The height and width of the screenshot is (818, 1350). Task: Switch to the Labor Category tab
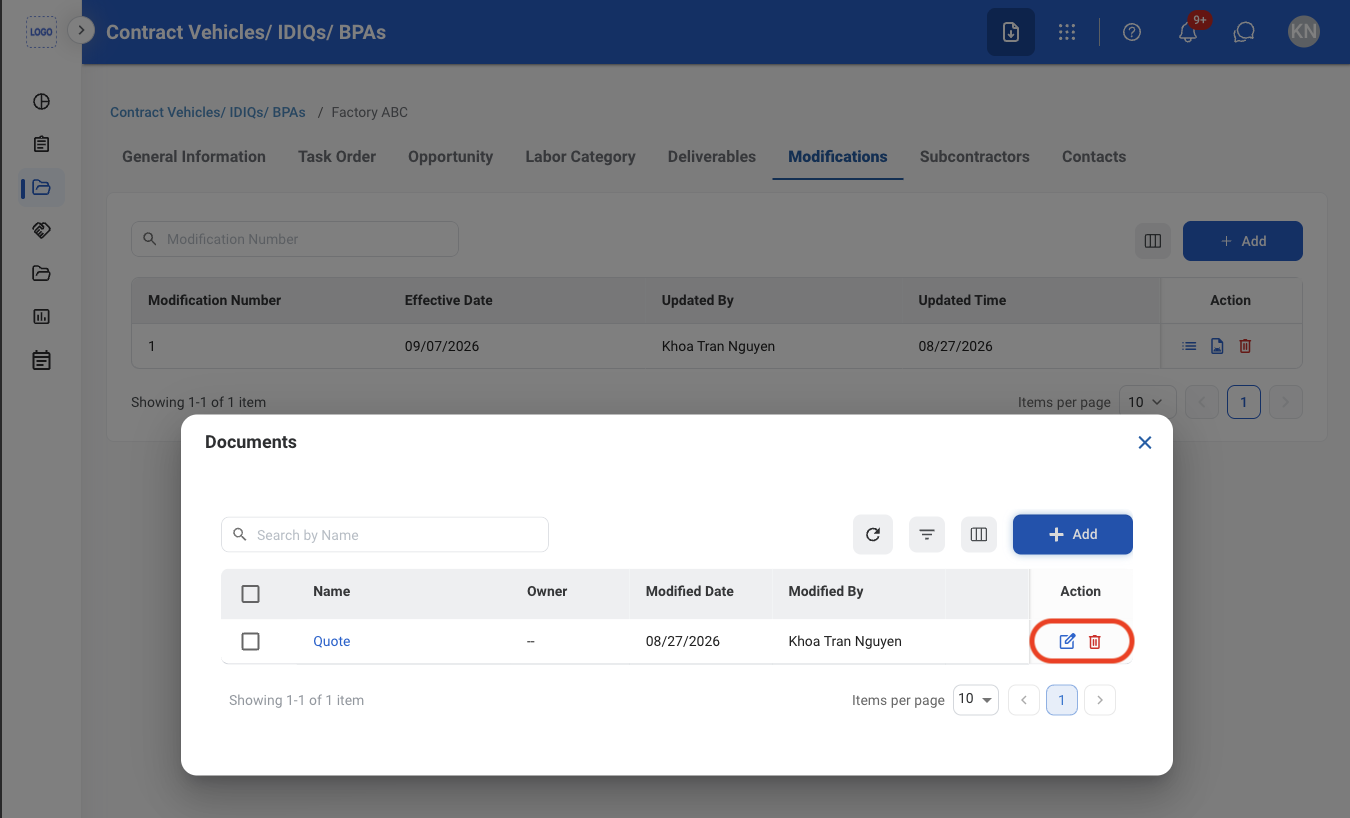click(580, 156)
